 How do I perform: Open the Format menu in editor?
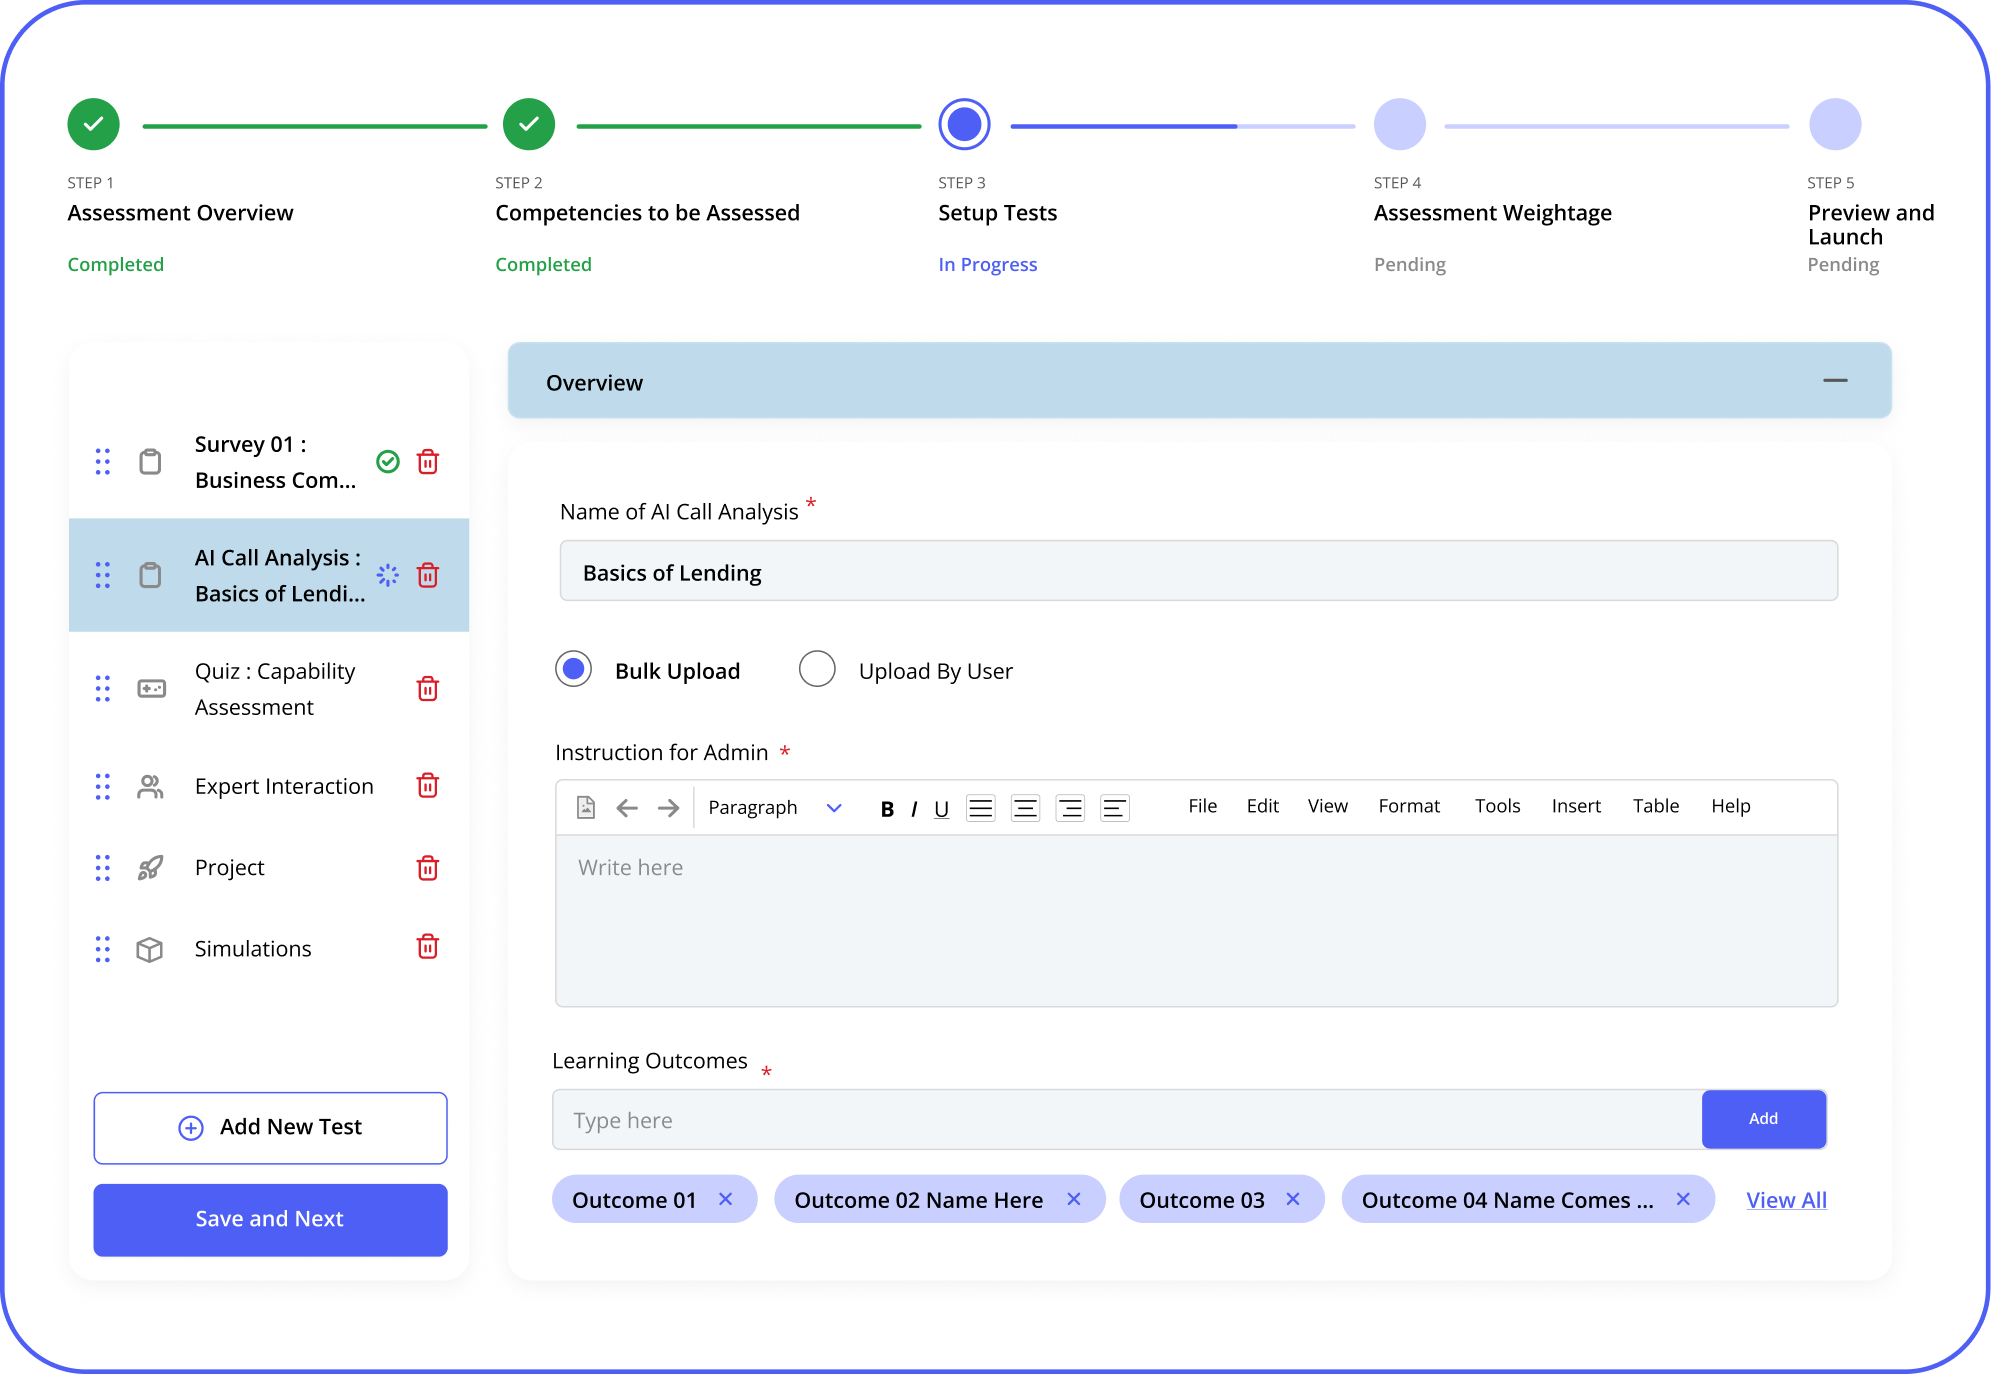pyautogui.click(x=1408, y=806)
